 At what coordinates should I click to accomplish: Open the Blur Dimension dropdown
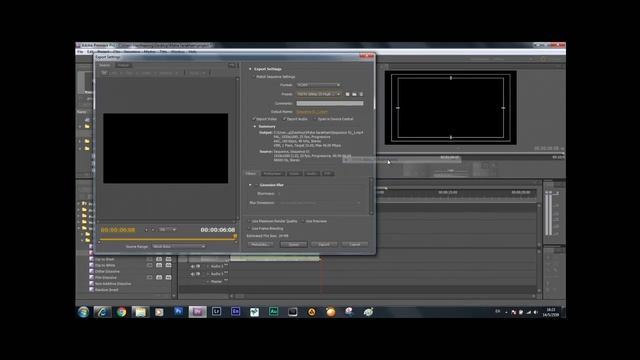(320, 202)
